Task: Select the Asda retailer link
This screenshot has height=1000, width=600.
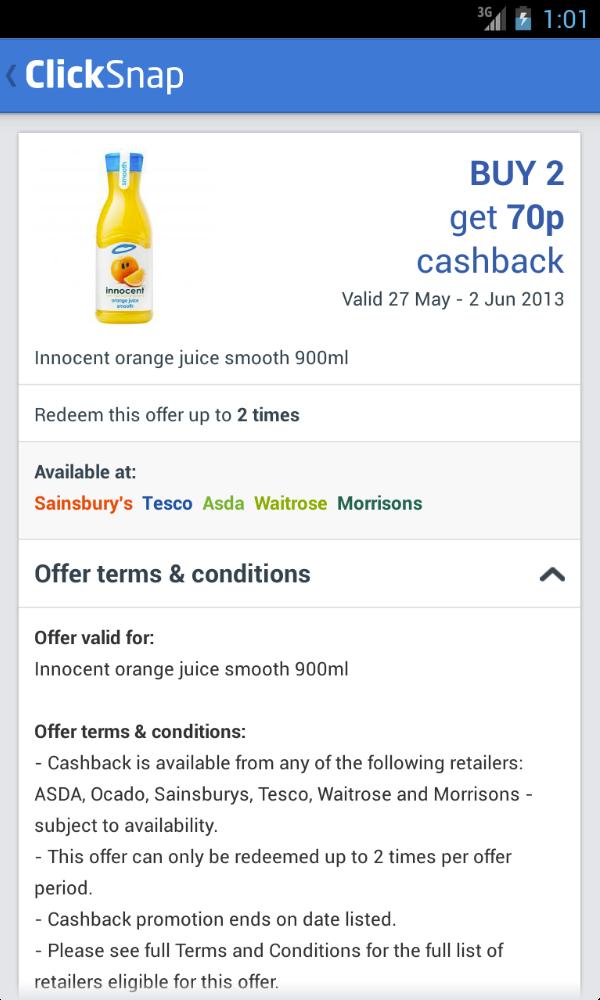Action: coord(223,503)
